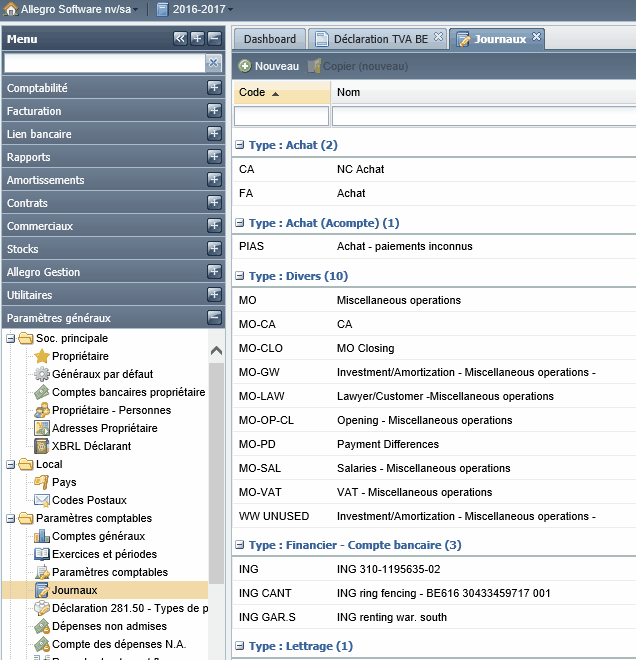Image resolution: width=636 pixels, height=660 pixels.
Task: Open the MO-CLO journal row
Action: pyautogui.click(x=434, y=348)
